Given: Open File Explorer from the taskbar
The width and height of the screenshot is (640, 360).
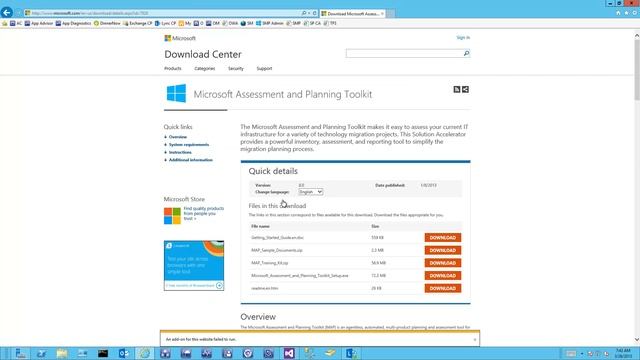Looking at the screenshot, I should click(62, 353).
